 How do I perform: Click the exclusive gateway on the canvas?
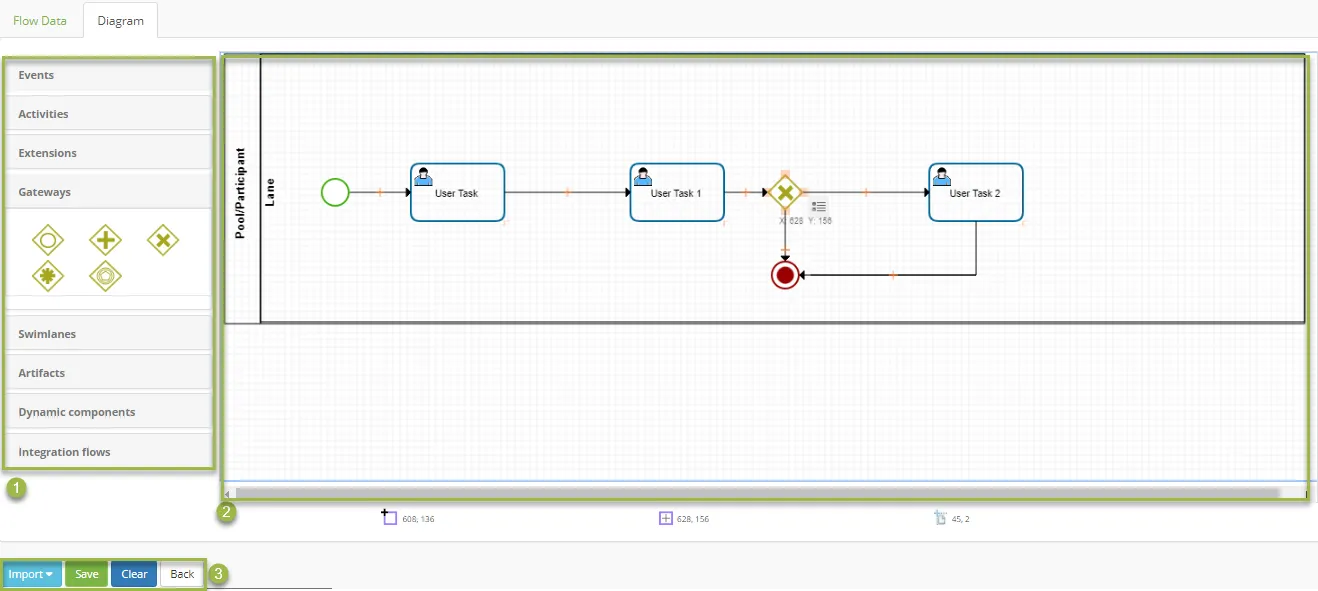785,192
